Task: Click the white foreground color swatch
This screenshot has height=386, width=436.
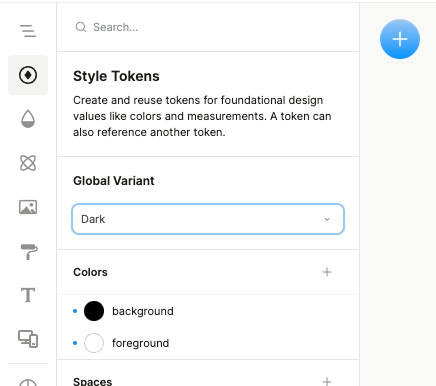Action: 94,343
